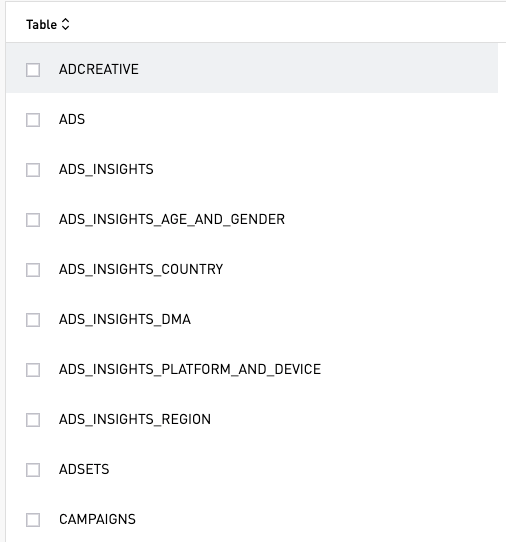Click the ADS table name text
This screenshot has width=506, height=542.
[x=72, y=119]
